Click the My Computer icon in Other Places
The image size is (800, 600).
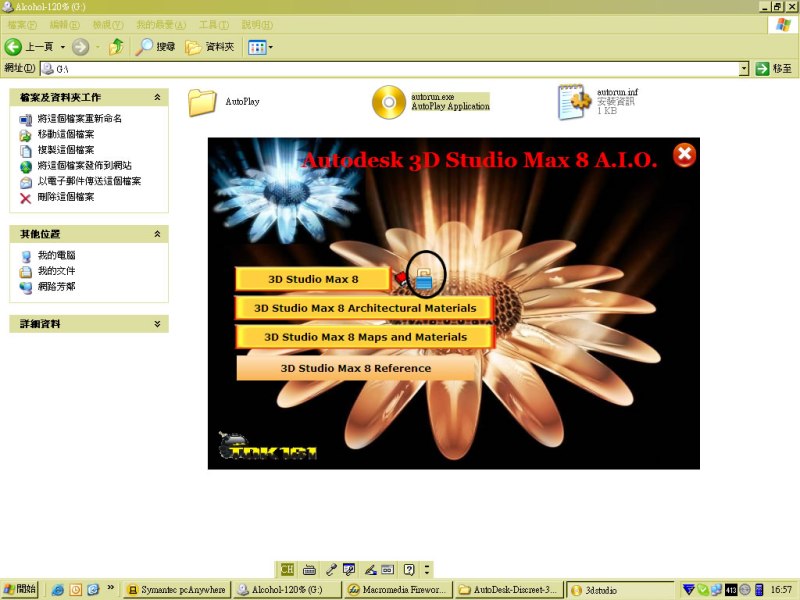point(26,256)
